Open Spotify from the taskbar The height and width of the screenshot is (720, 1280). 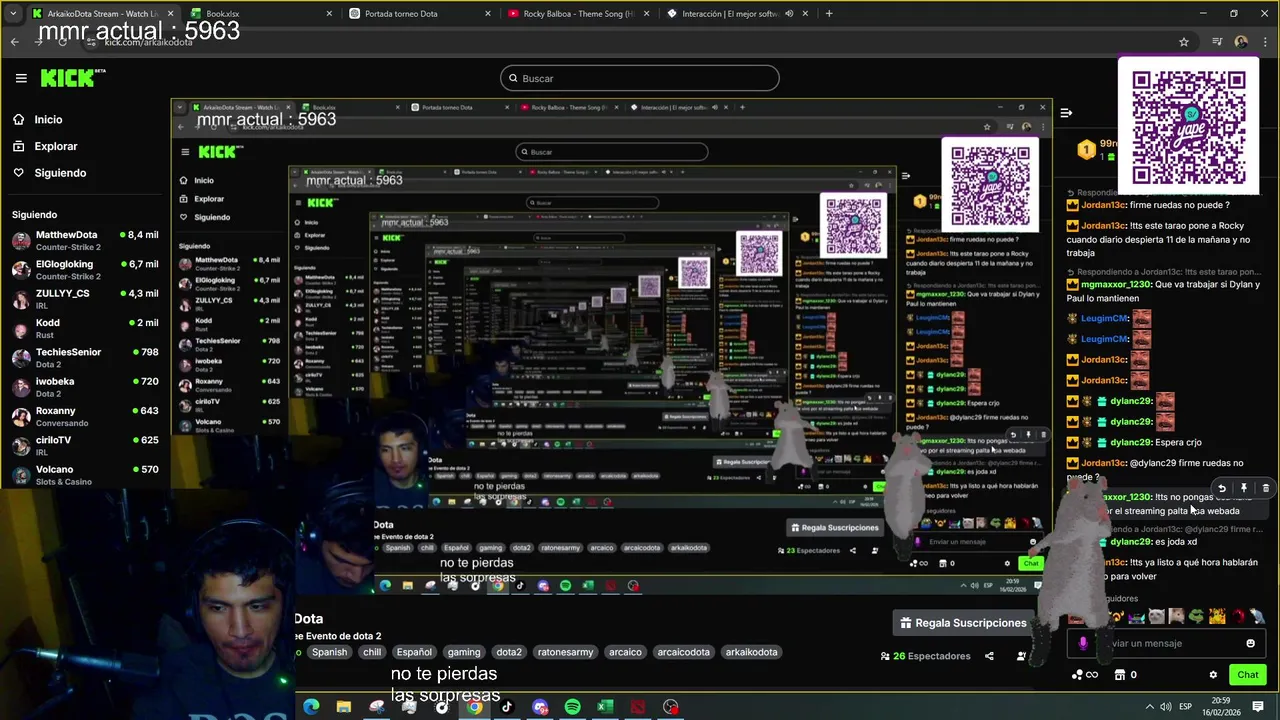572,707
